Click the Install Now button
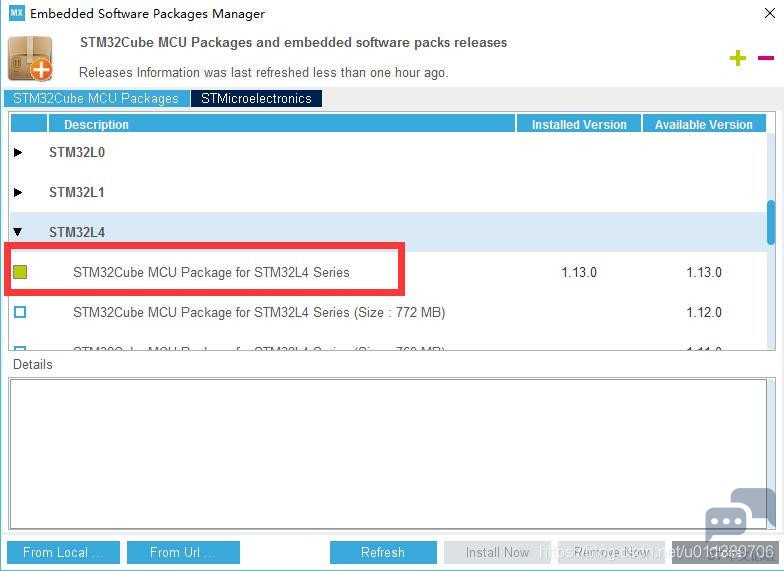This screenshot has width=784, height=571. point(497,552)
